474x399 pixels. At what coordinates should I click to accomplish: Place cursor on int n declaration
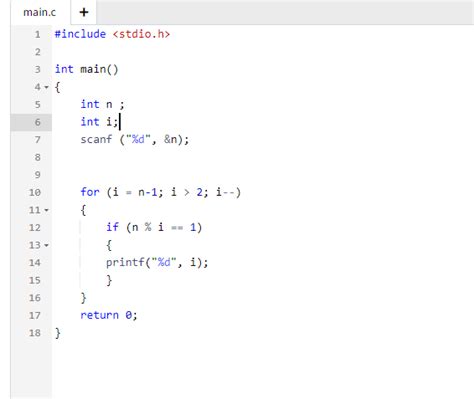tap(102, 104)
